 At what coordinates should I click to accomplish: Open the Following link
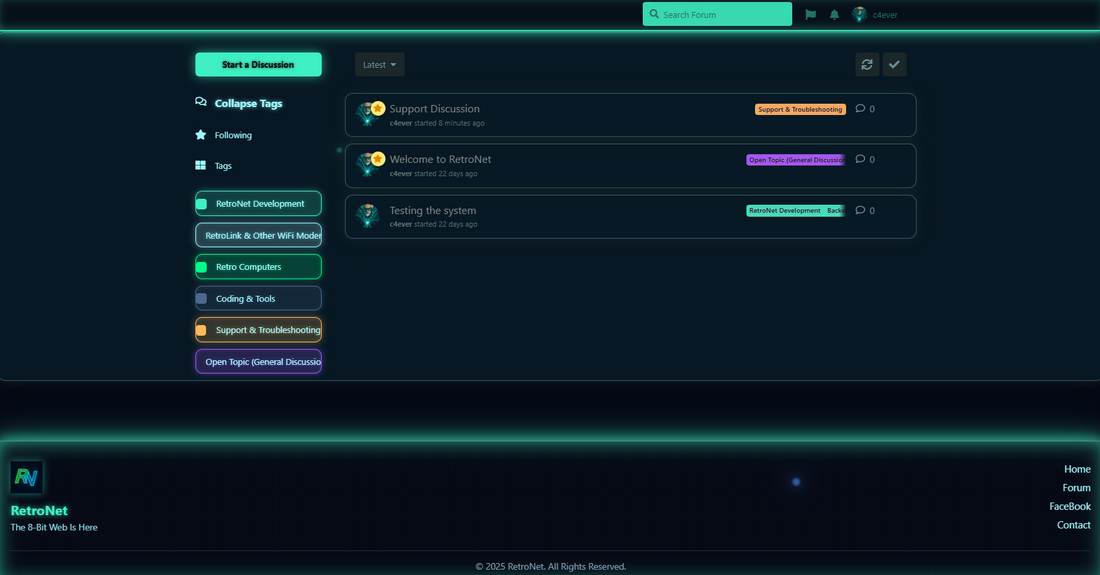point(233,135)
